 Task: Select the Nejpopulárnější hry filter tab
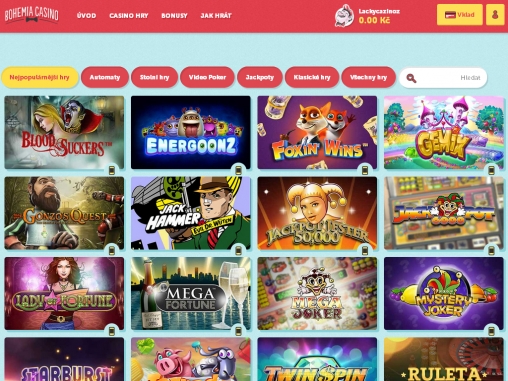tap(39, 77)
